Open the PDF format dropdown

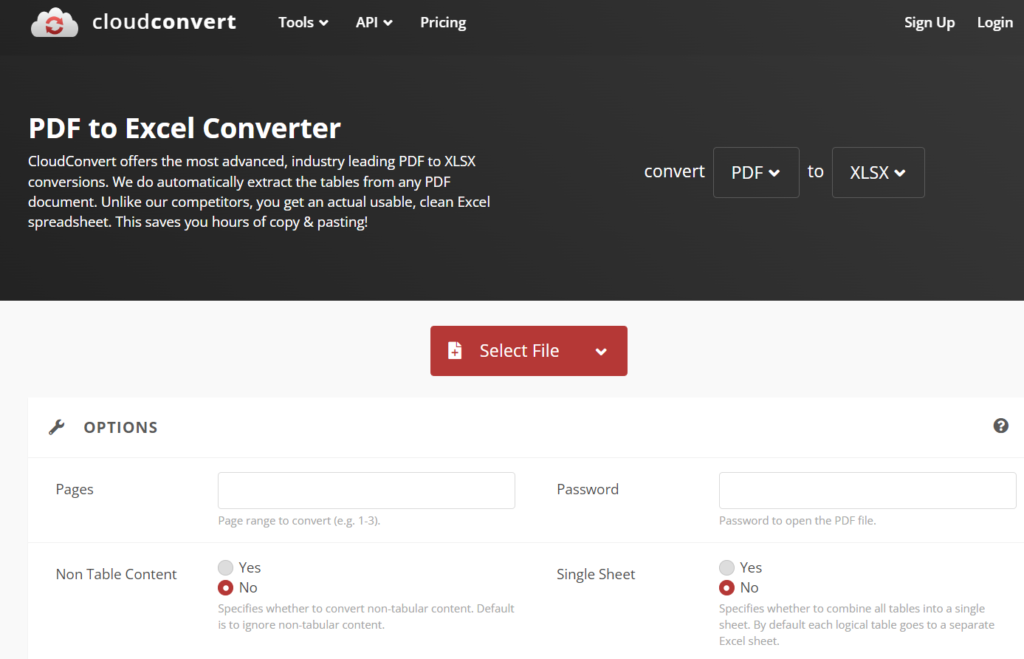coord(755,172)
